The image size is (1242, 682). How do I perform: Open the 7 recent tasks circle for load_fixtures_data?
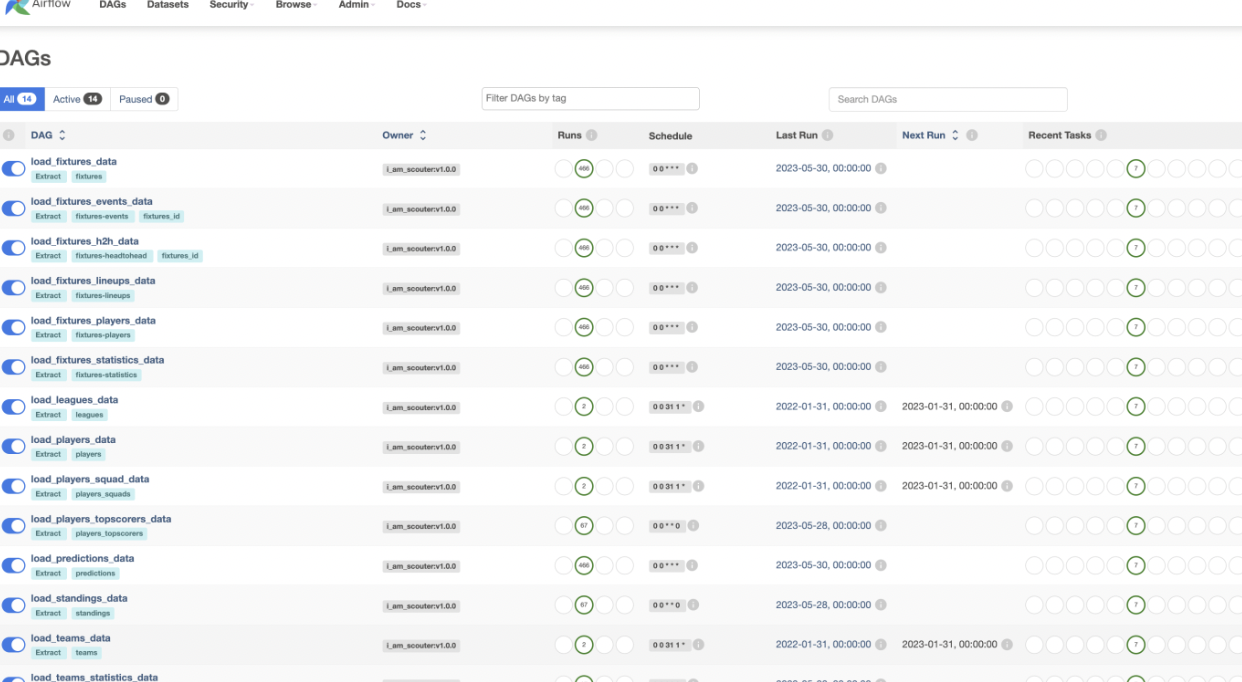click(1135, 169)
